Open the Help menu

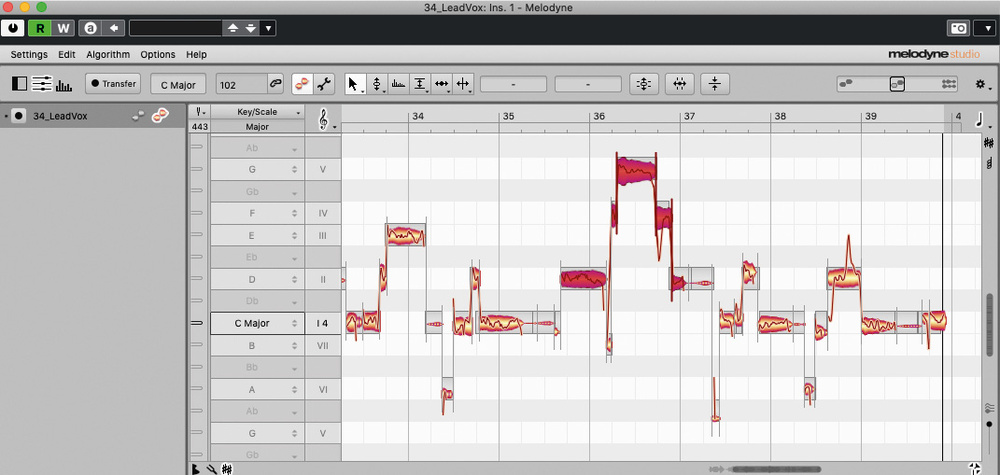click(196, 55)
